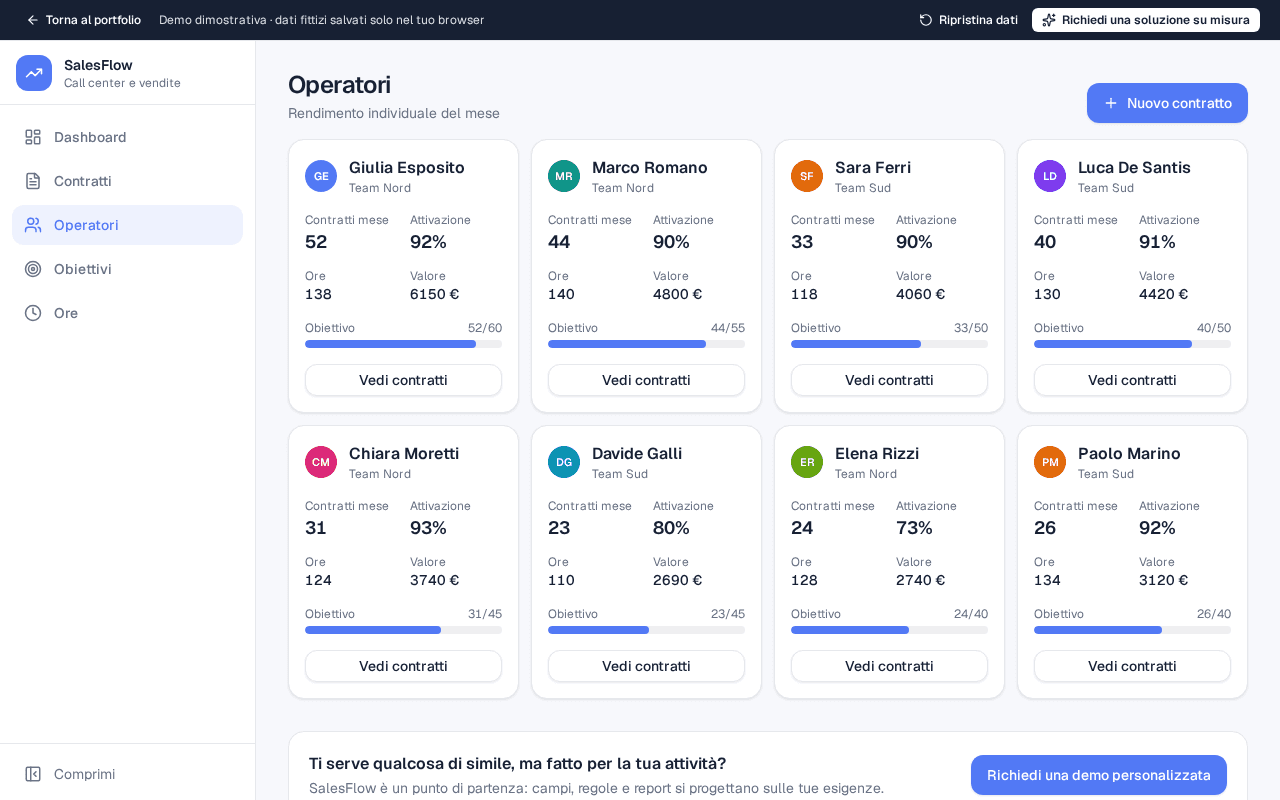Click the Ore clock icon
The width and height of the screenshot is (1280, 800).
tap(33, 313)
